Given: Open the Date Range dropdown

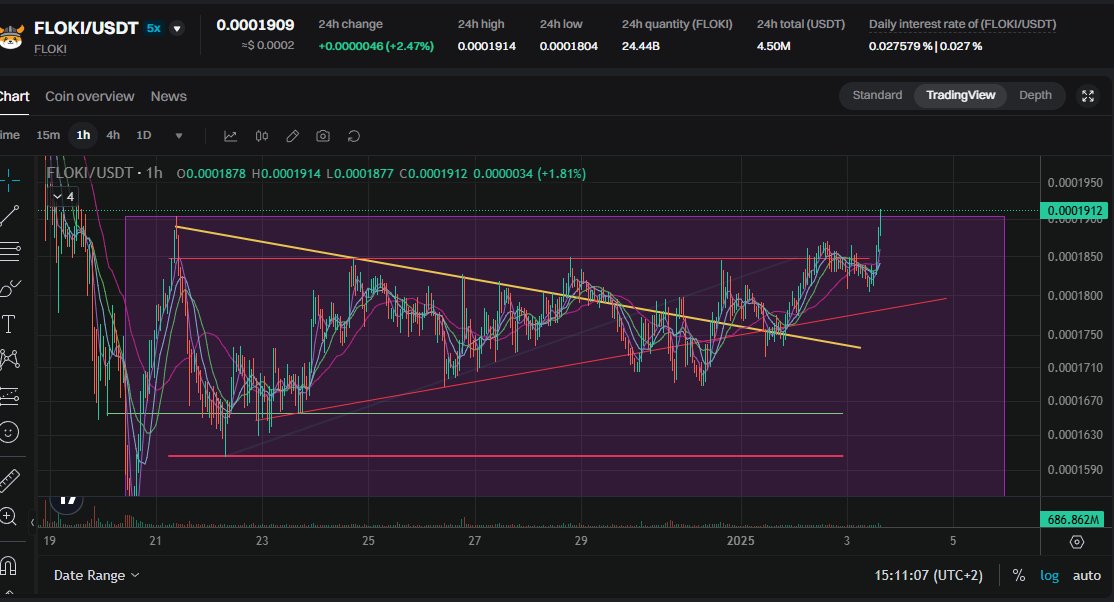Looking at the screenshot, I should pos(97,575).
